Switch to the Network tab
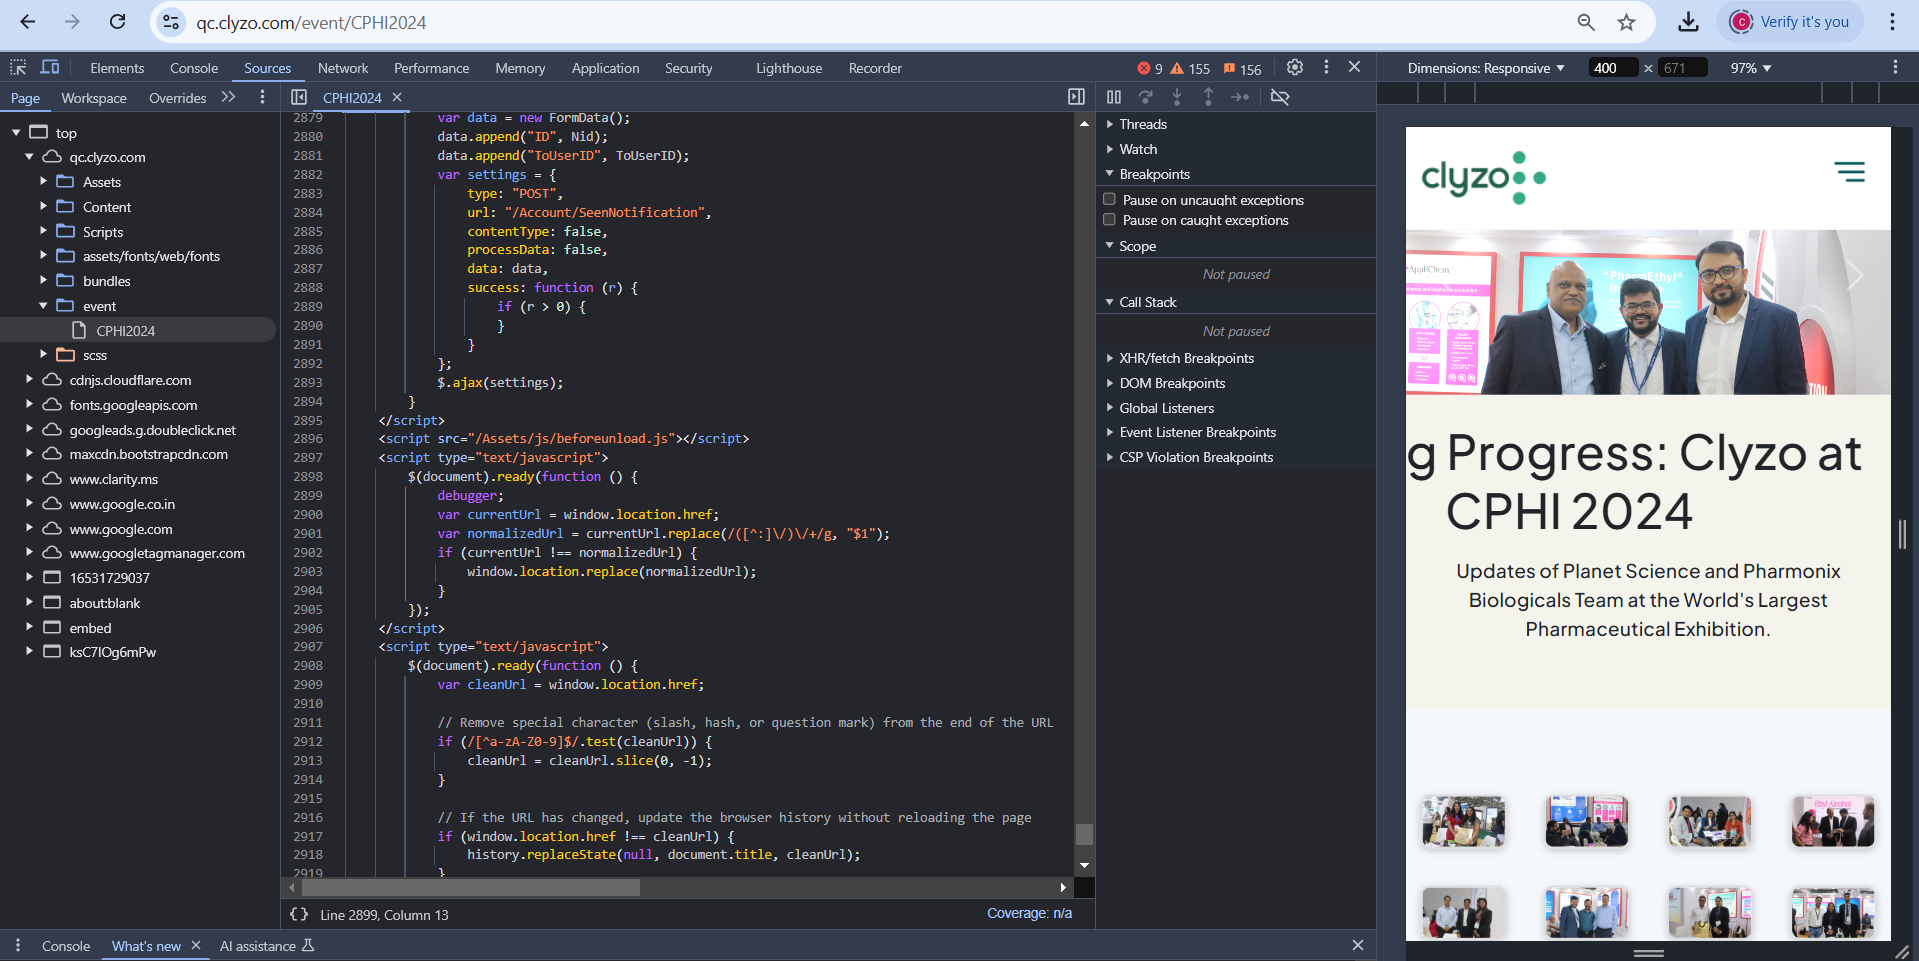 (x=343, y=68)
